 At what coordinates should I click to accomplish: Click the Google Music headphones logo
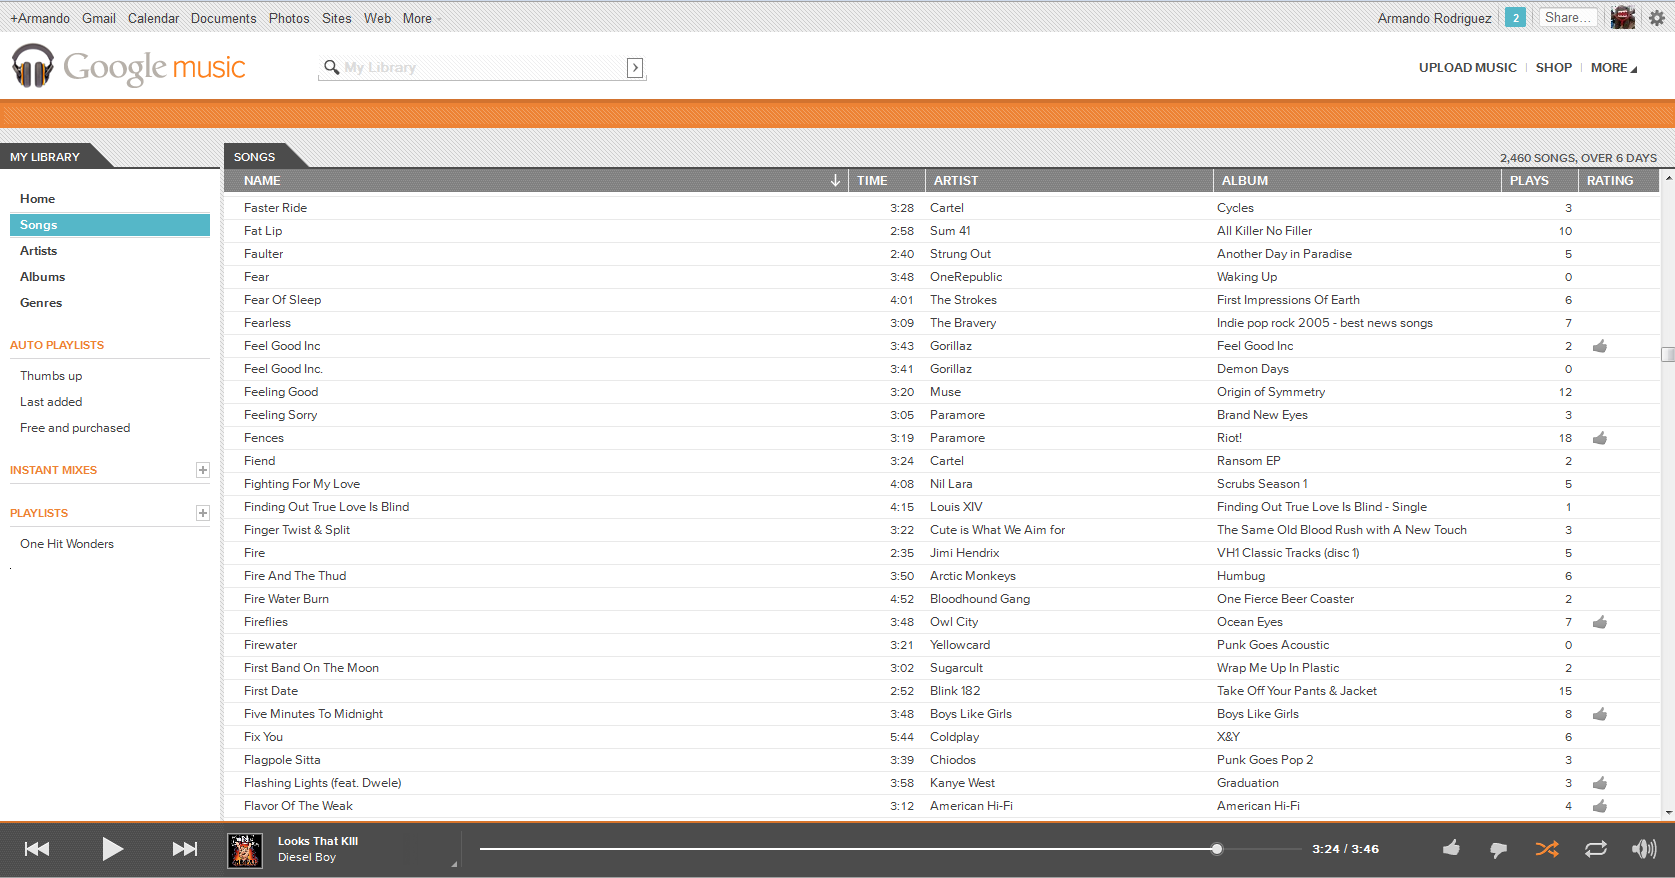(x=33, y=66)
